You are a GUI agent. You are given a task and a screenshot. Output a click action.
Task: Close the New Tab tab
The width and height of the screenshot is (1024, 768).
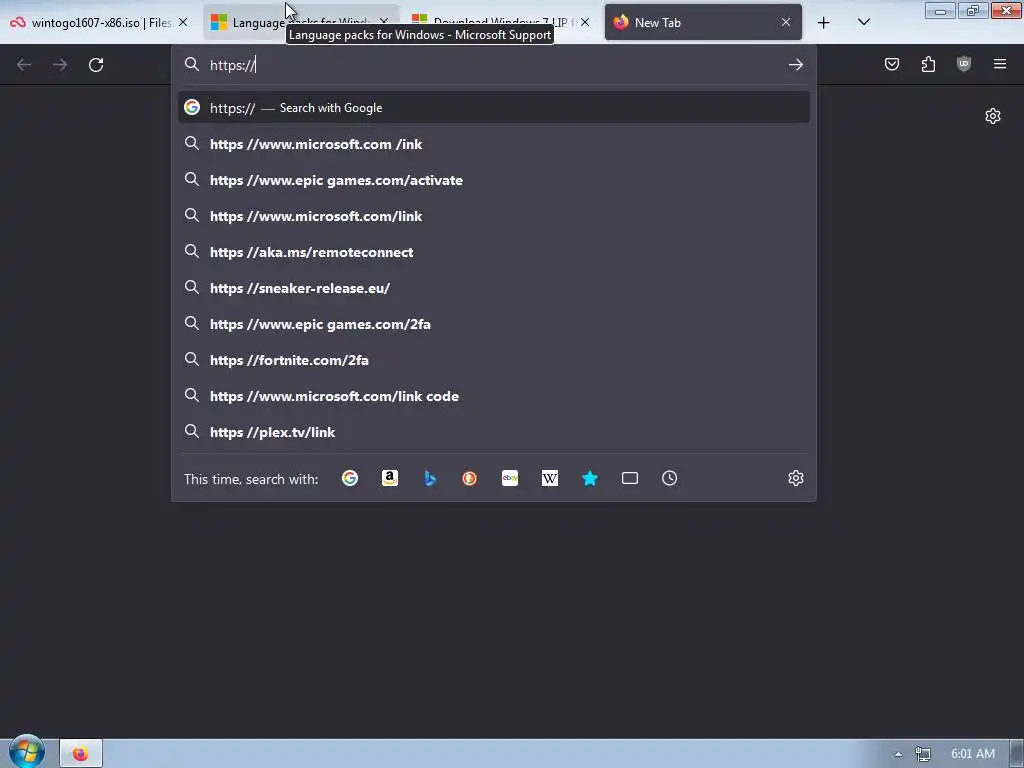point(786,22)
